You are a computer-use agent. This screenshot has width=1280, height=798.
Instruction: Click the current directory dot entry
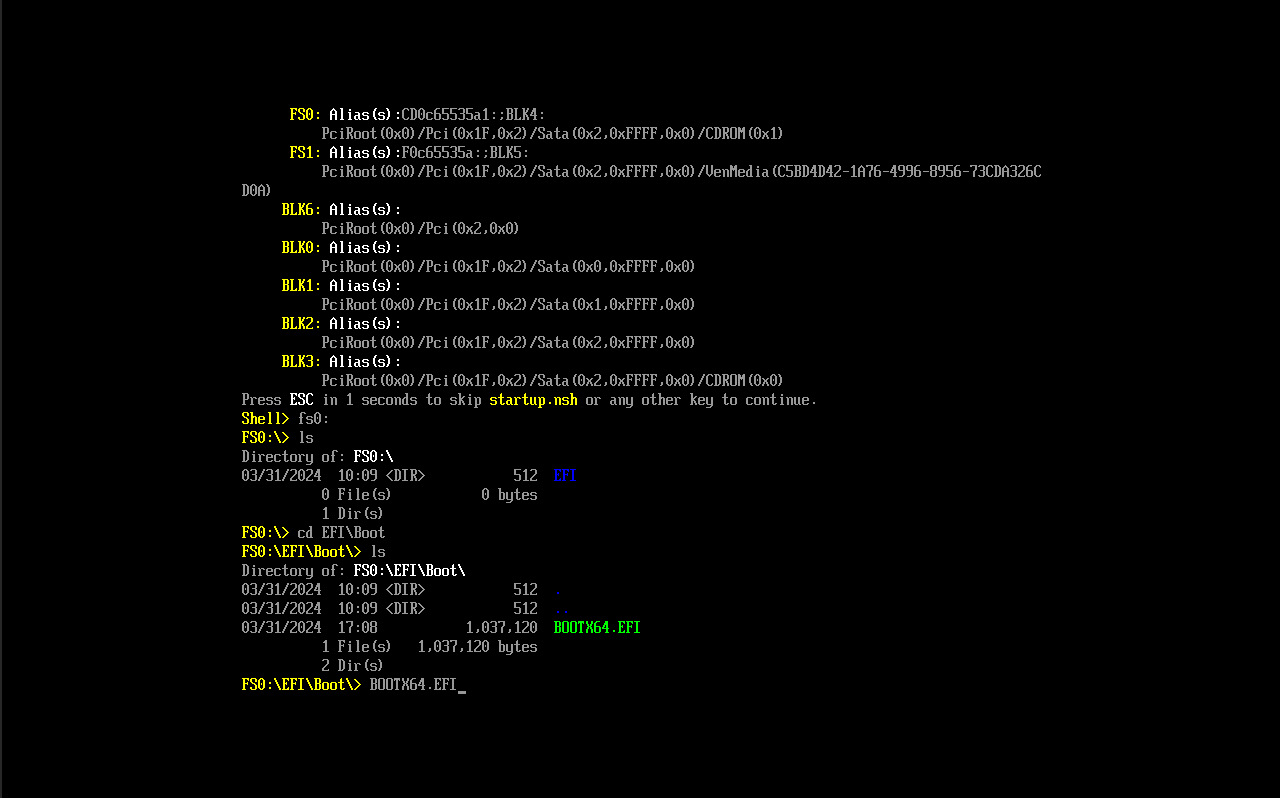(x=557, y=589)
